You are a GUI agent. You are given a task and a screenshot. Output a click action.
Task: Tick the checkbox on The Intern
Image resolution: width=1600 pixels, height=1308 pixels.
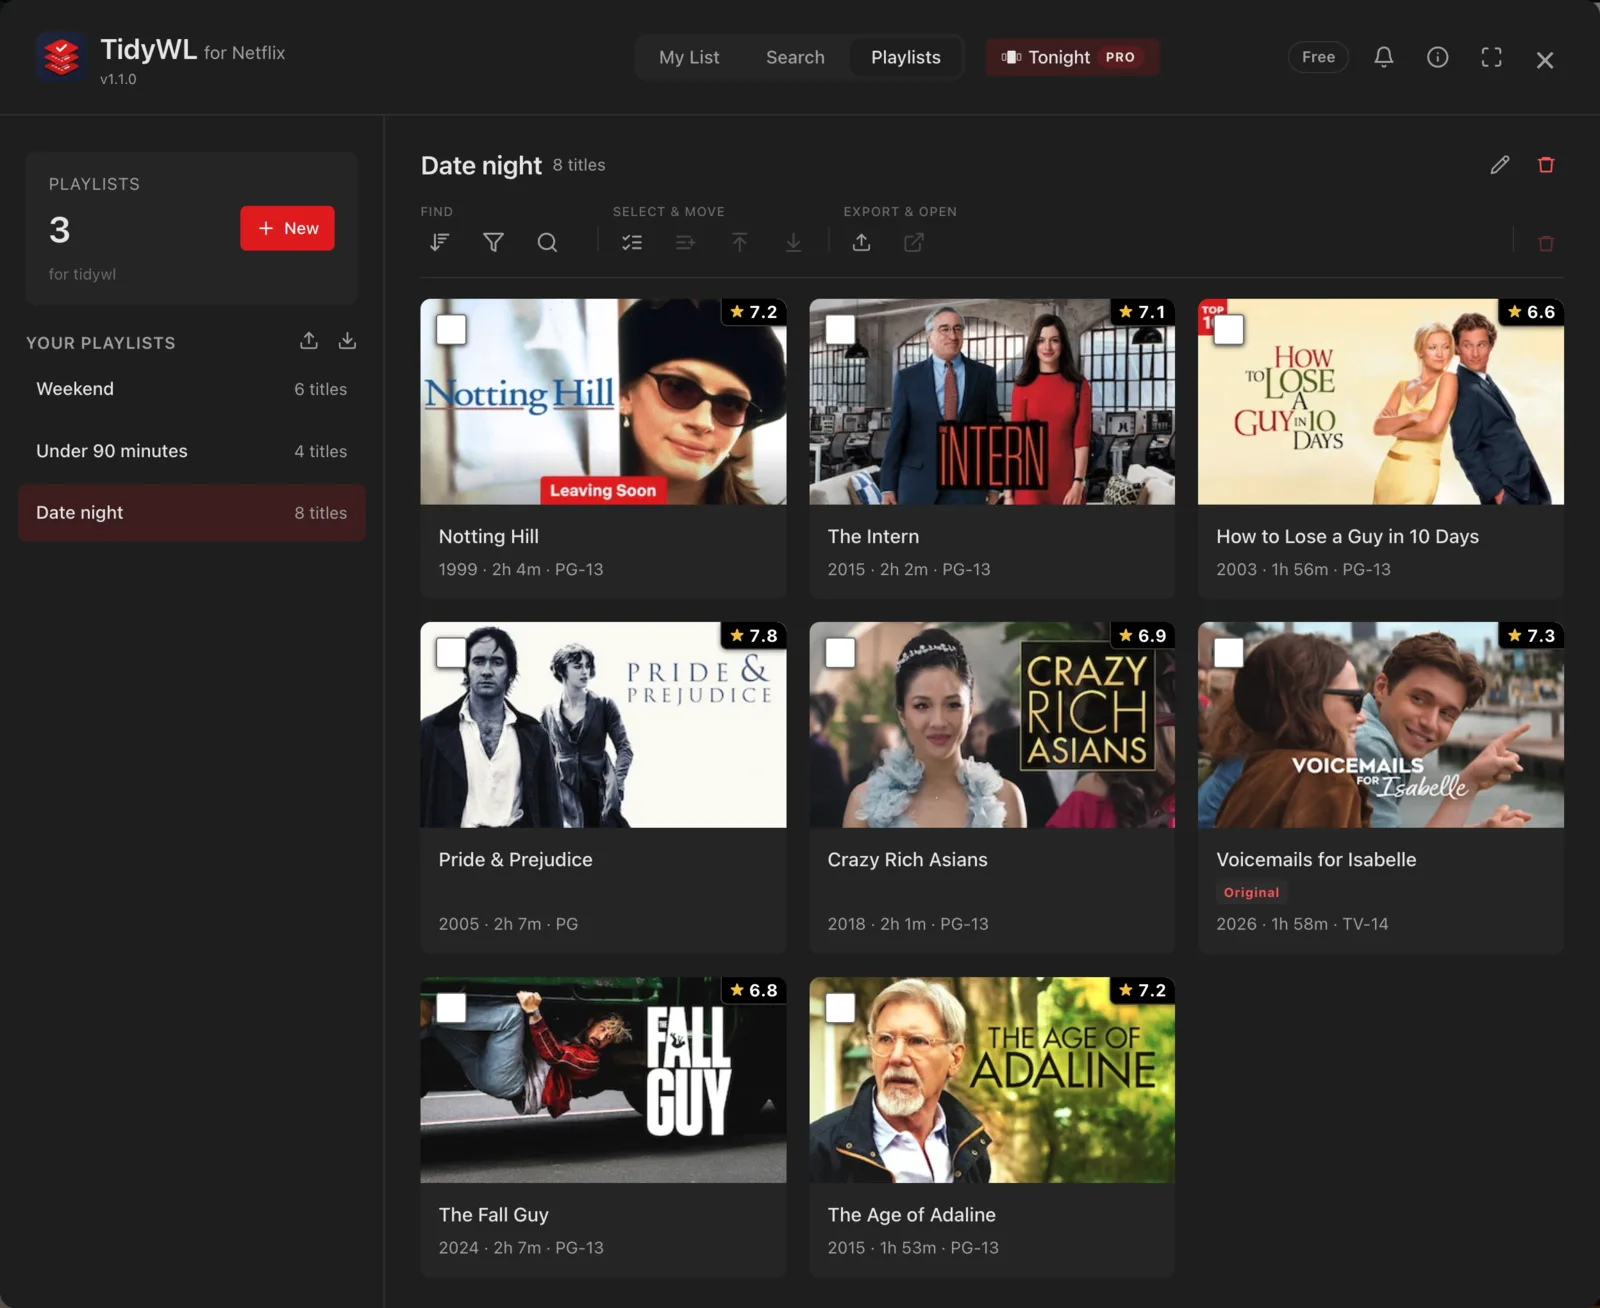[840, 330]
